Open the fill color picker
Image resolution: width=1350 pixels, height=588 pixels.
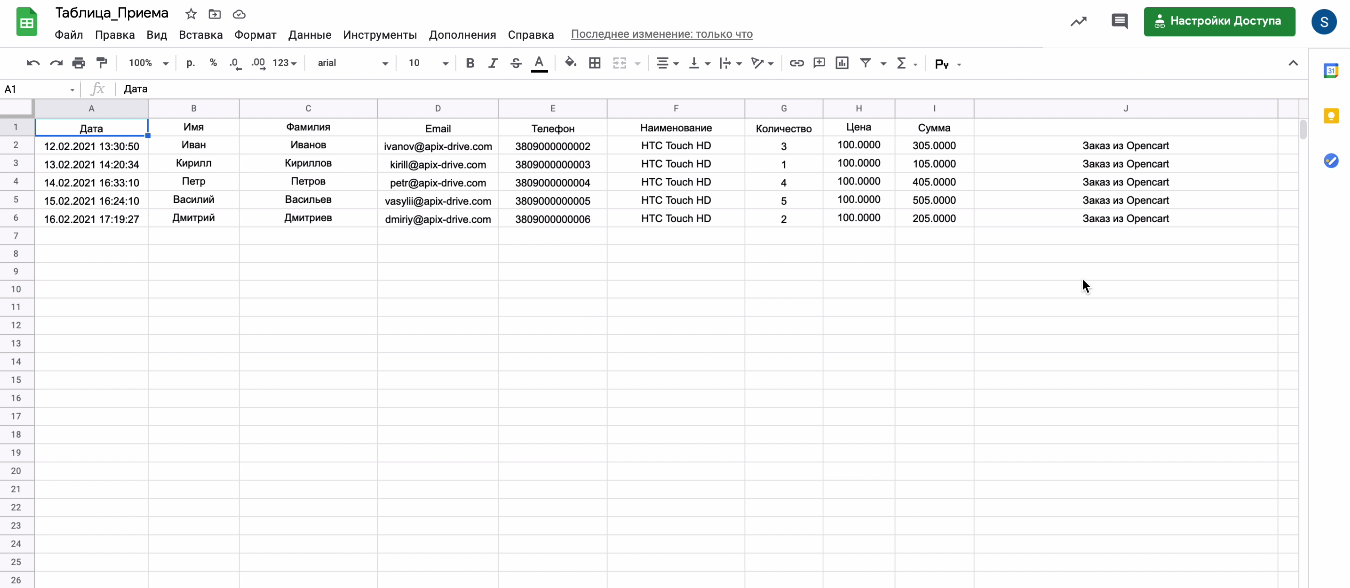[571, 63]
